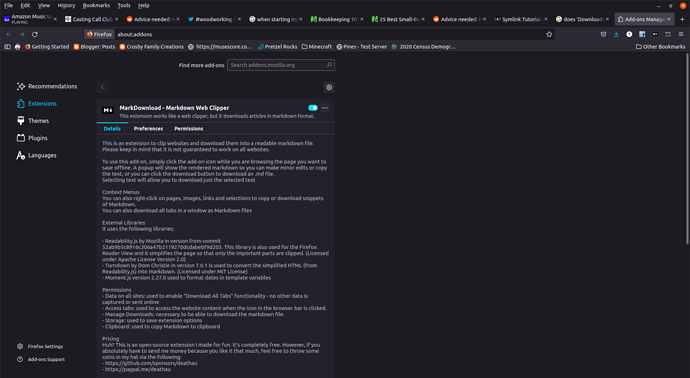Open the History menu
Screen dimensions: 690x378
[x=66, y=5]
